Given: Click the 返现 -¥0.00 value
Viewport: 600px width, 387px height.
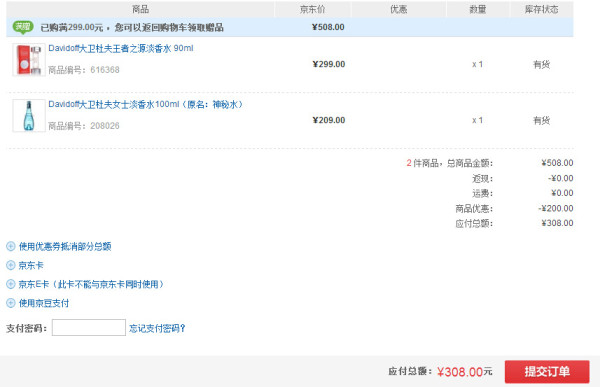Looking at the screenshot, I should tap(561, 178).
